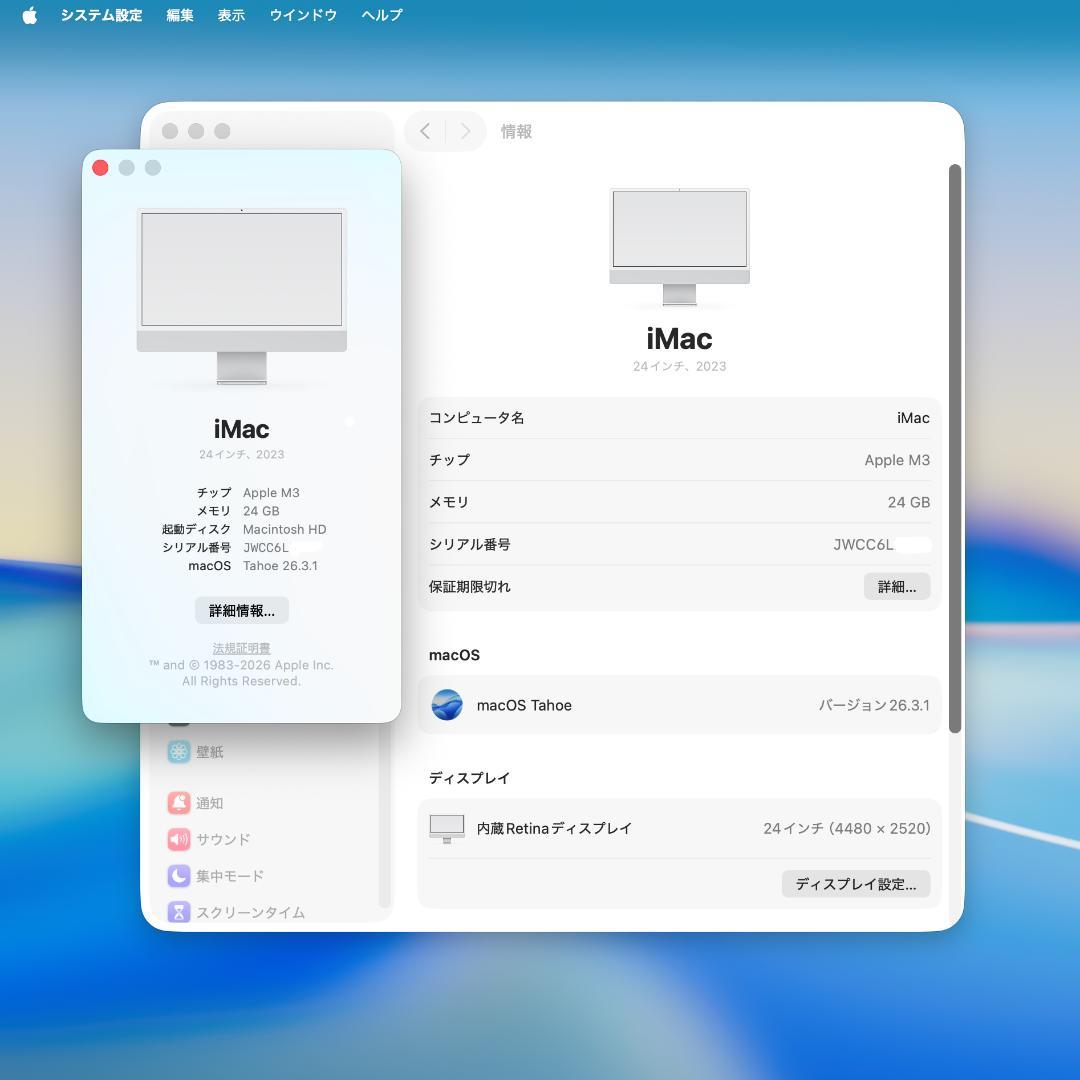Click the macOS Tahoe label
Image resolution: width=1080 pixels, height=1080 pixels.
click(x=524, y=705)
